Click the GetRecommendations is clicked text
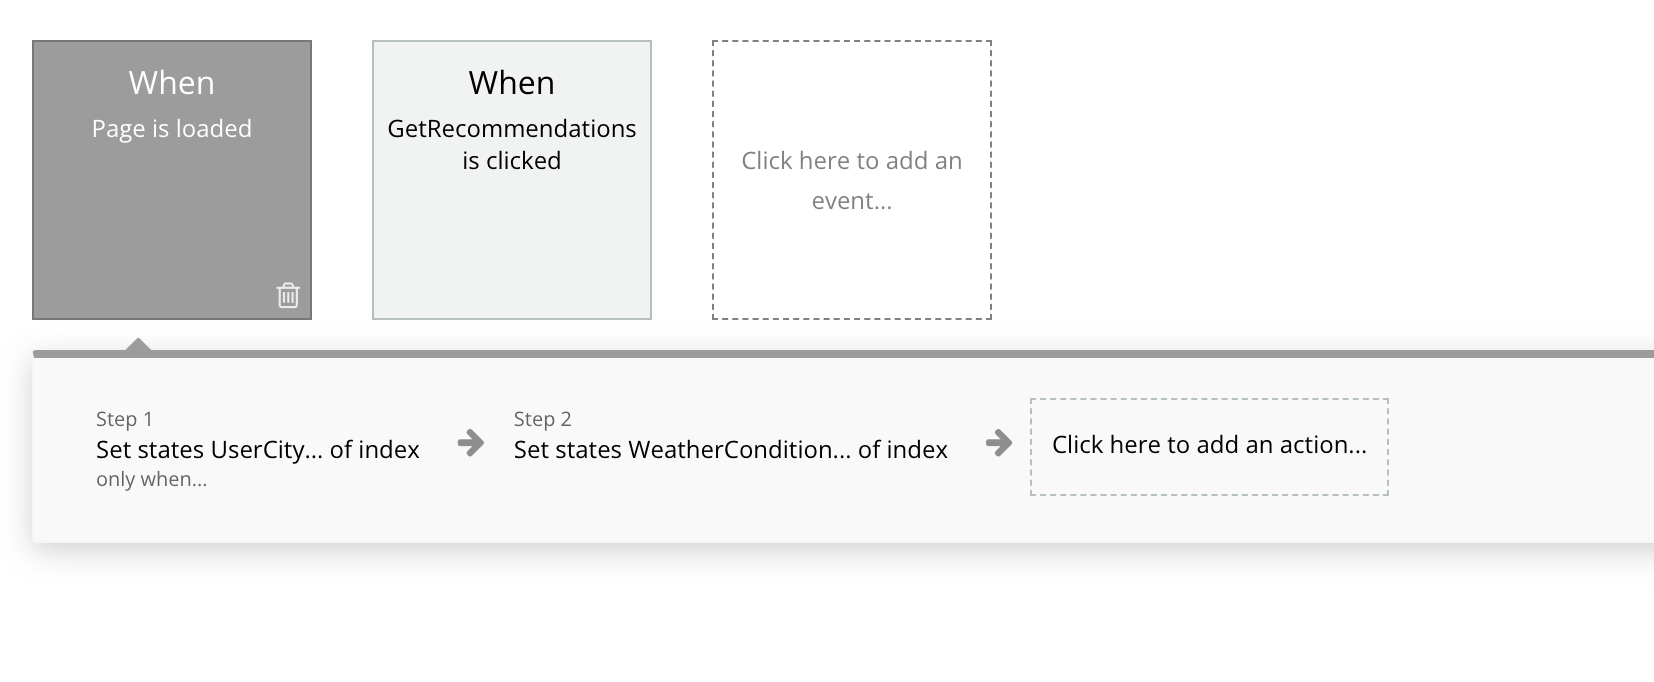Image resolution: width=1654 pixels, height=682 pixels. 511,144
